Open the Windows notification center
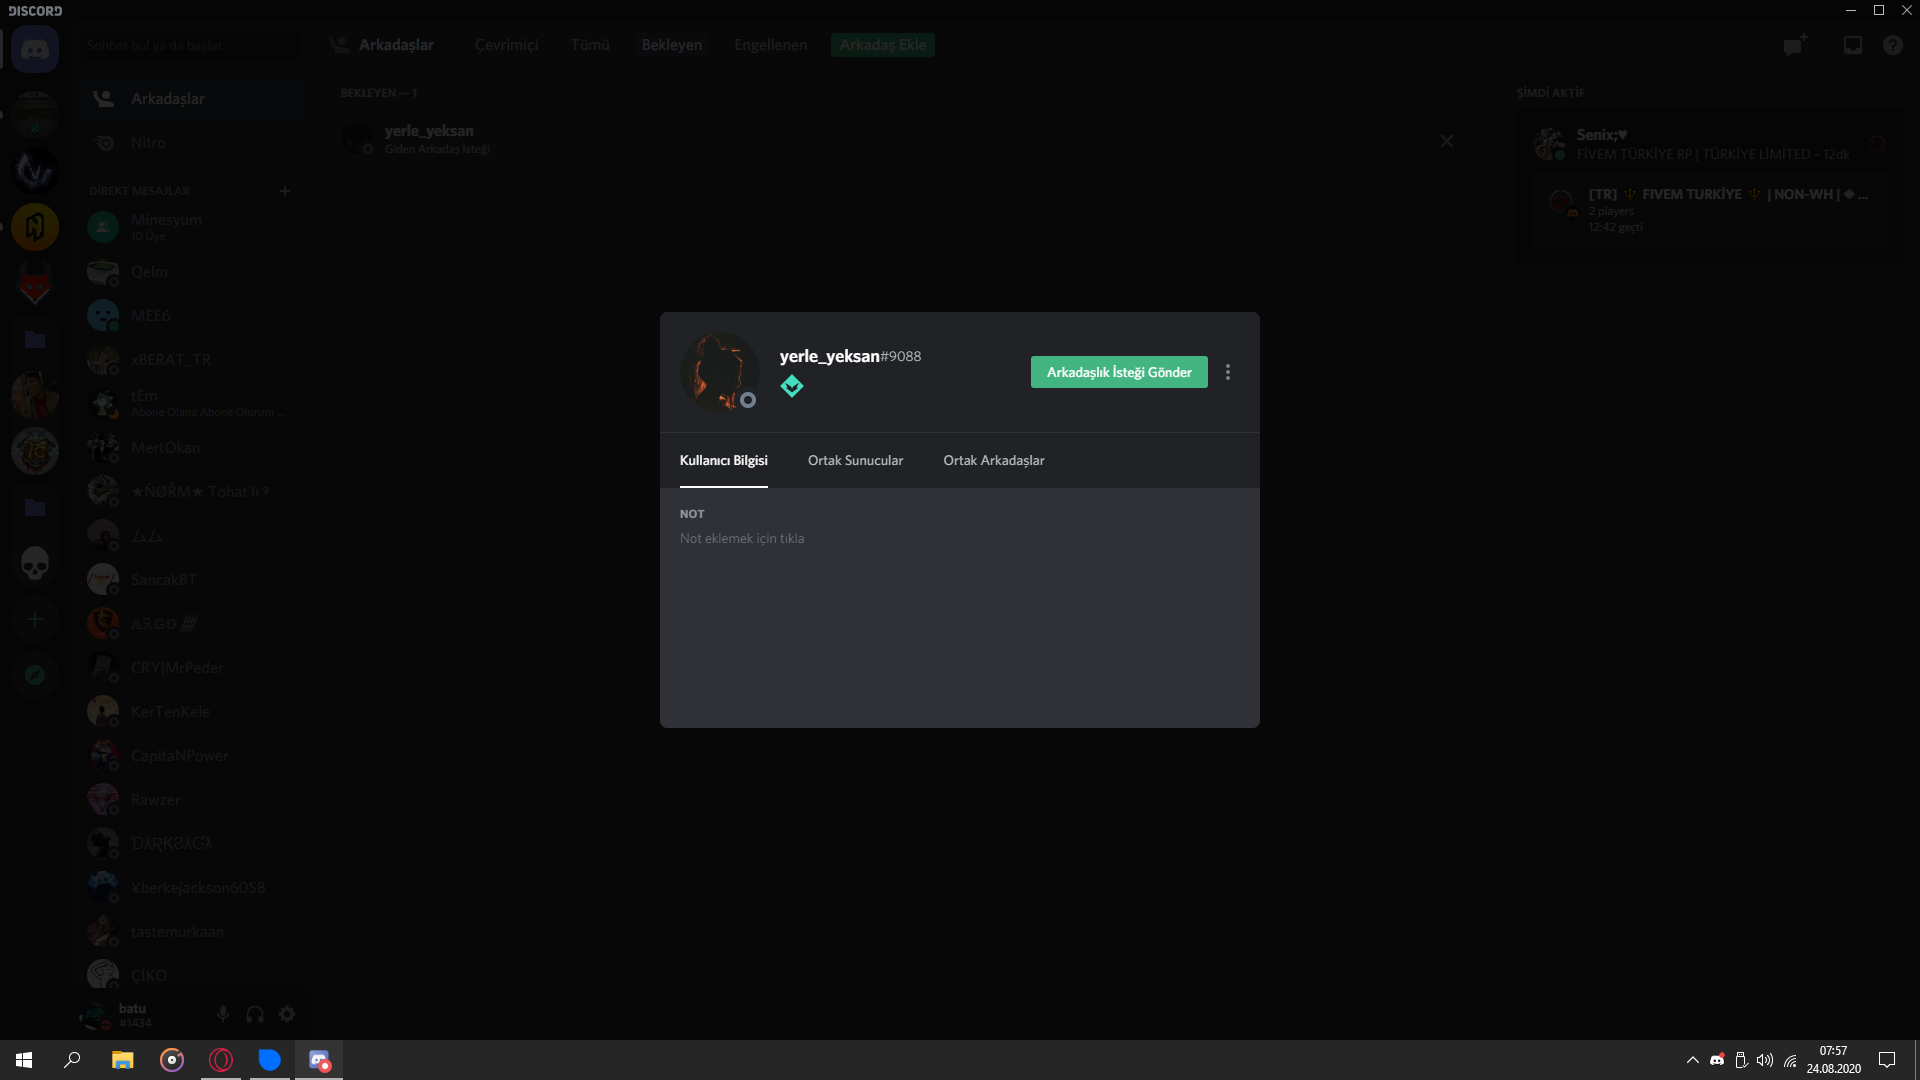 [x=1887, y=1060]
